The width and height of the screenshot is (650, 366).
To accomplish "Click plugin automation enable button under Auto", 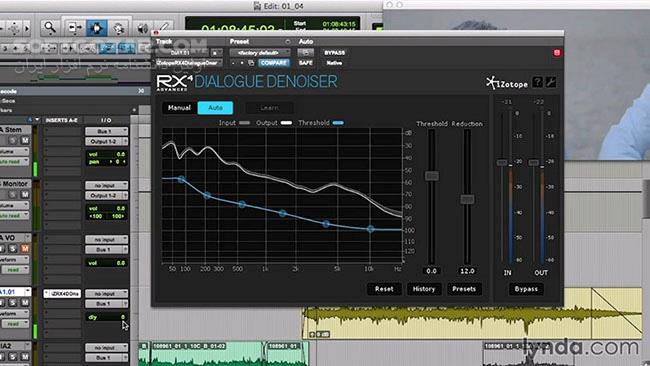I will pos(305,53).
